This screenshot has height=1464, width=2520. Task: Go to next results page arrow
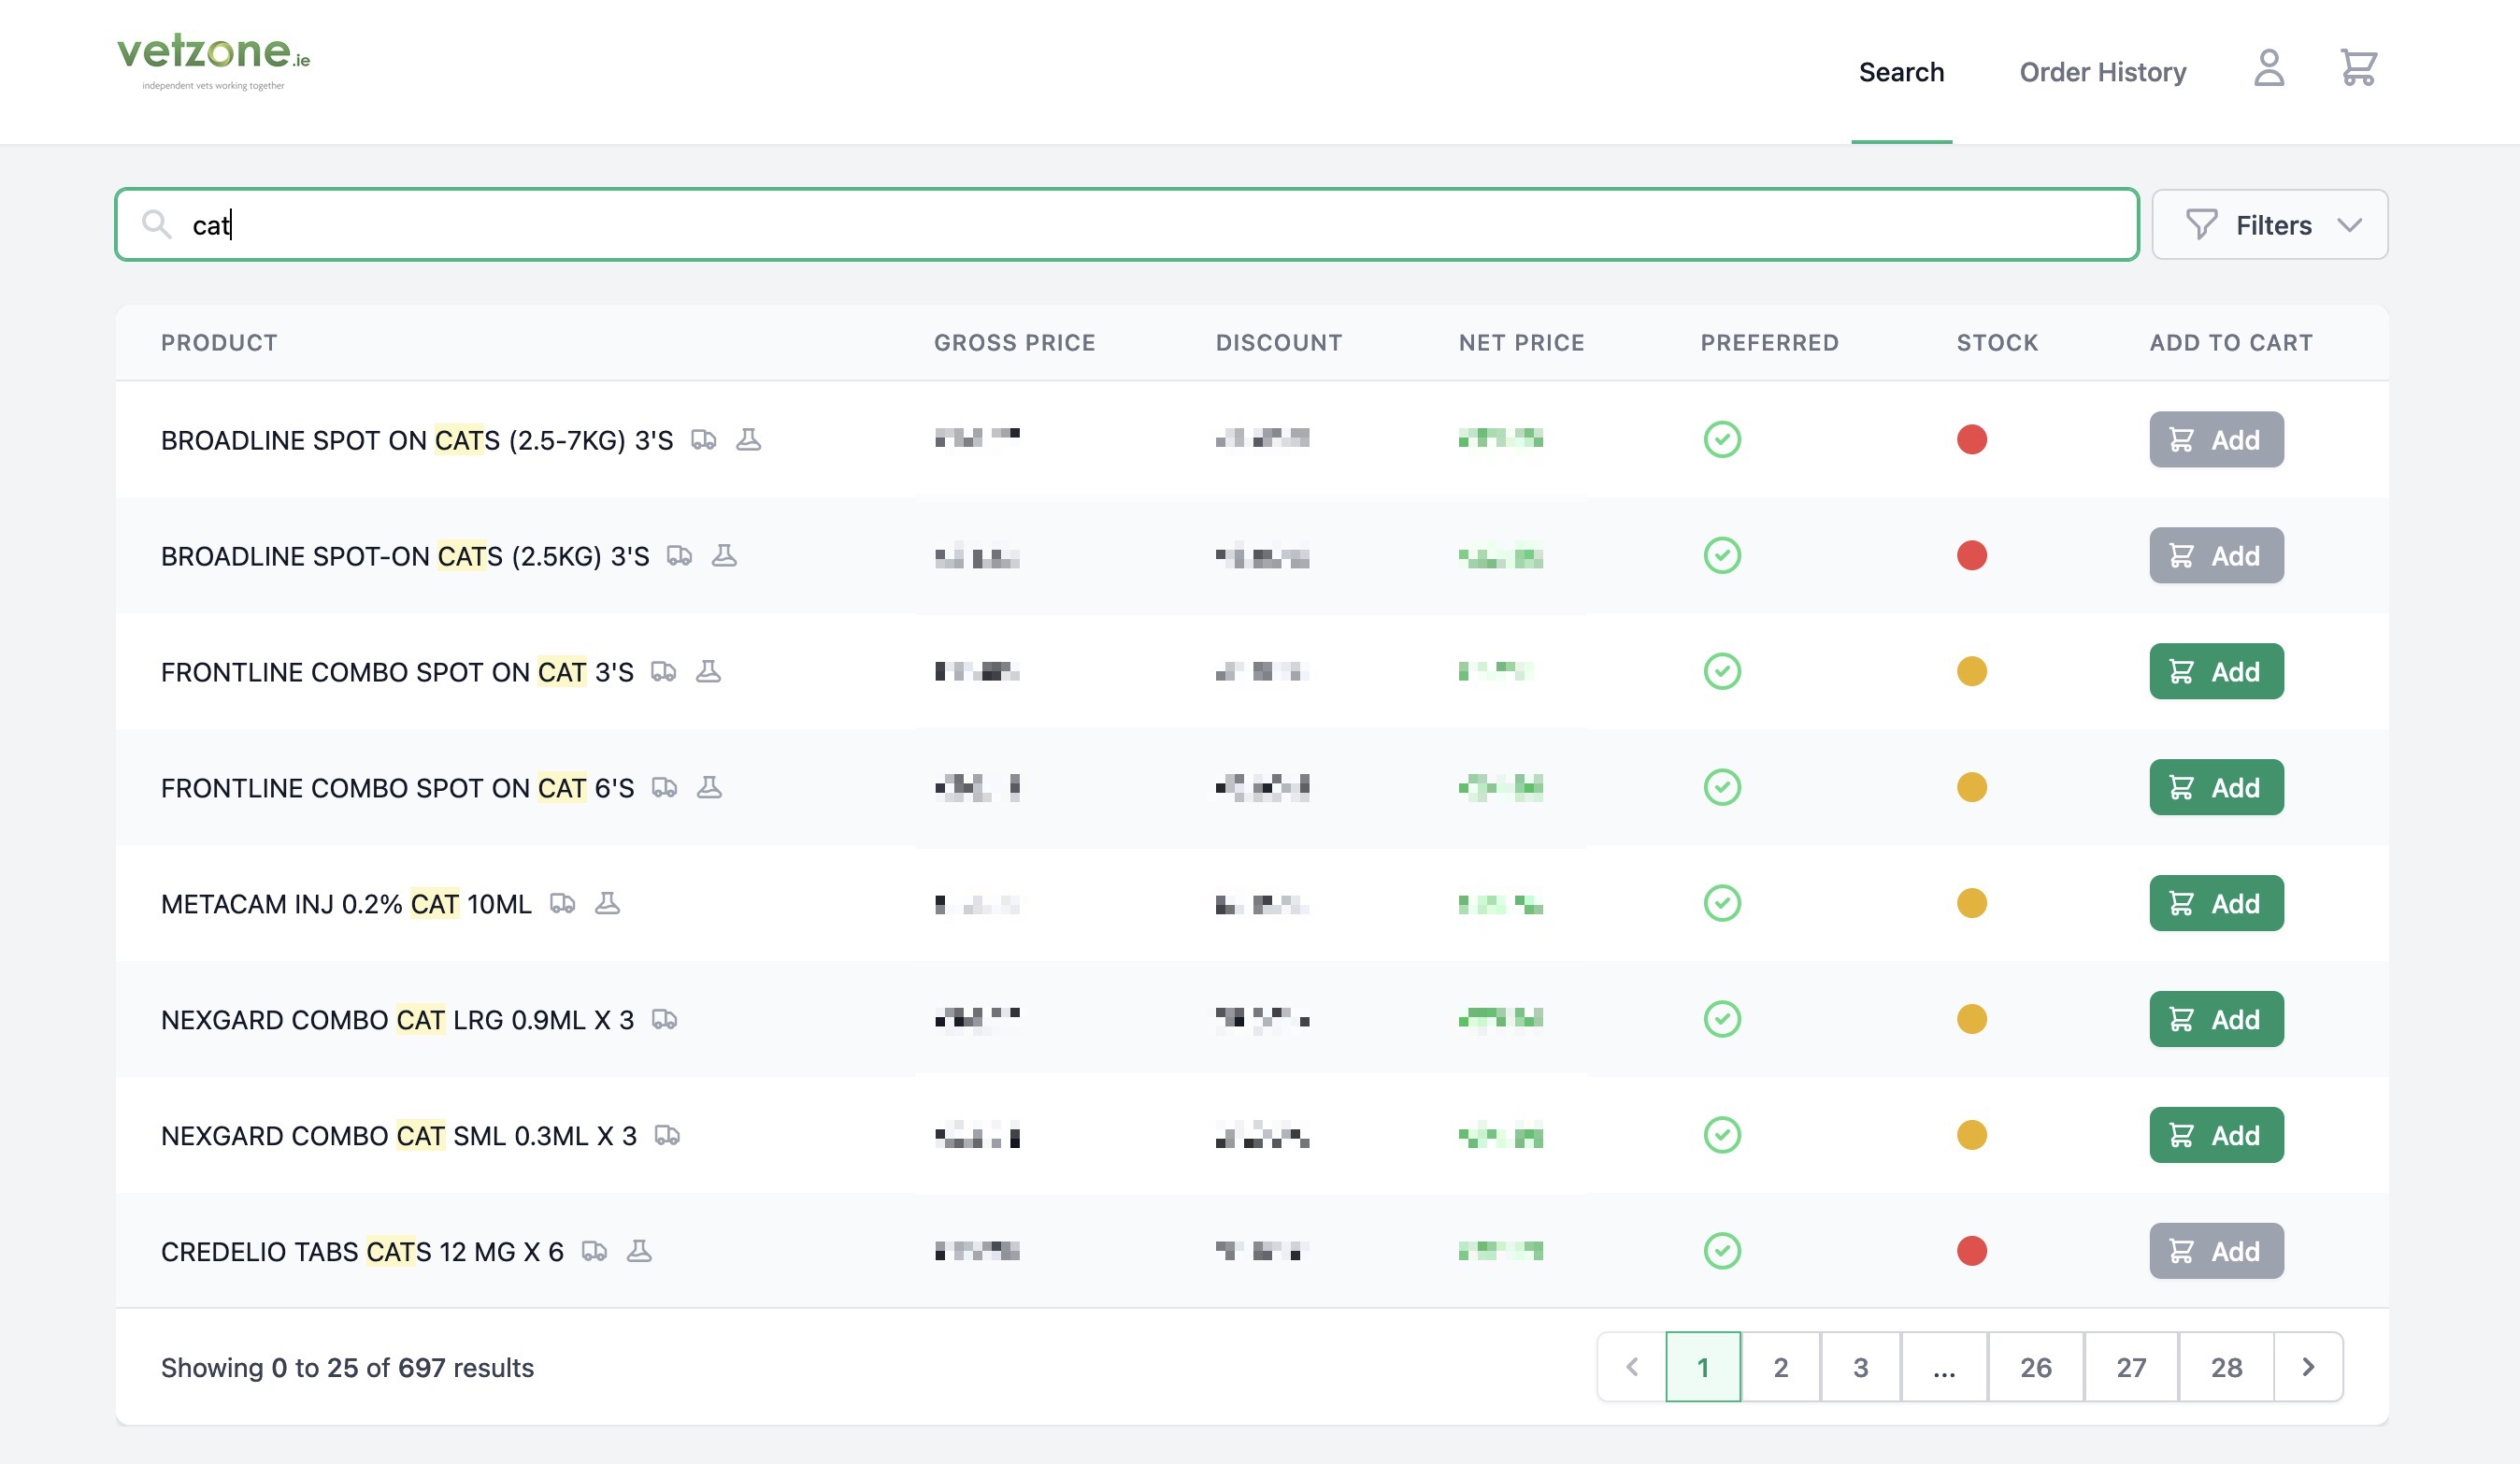2308,1367
